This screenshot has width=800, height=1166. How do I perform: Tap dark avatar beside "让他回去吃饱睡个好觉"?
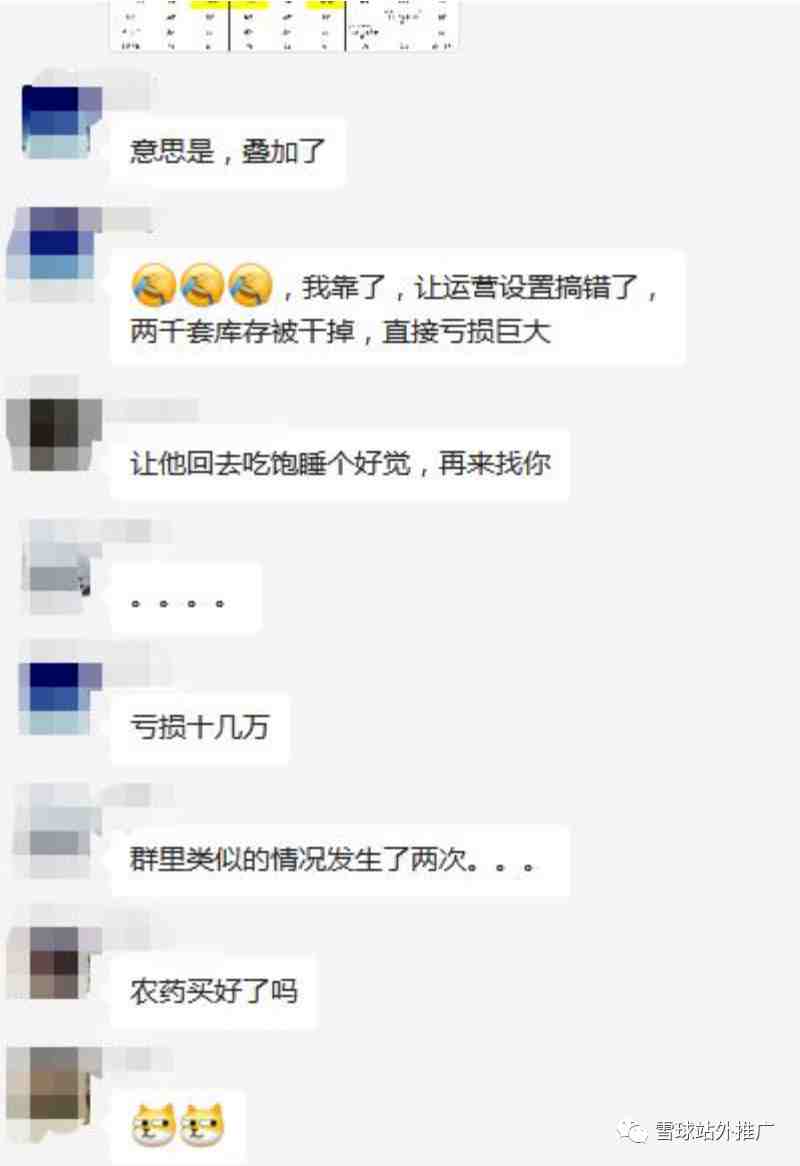54,434
